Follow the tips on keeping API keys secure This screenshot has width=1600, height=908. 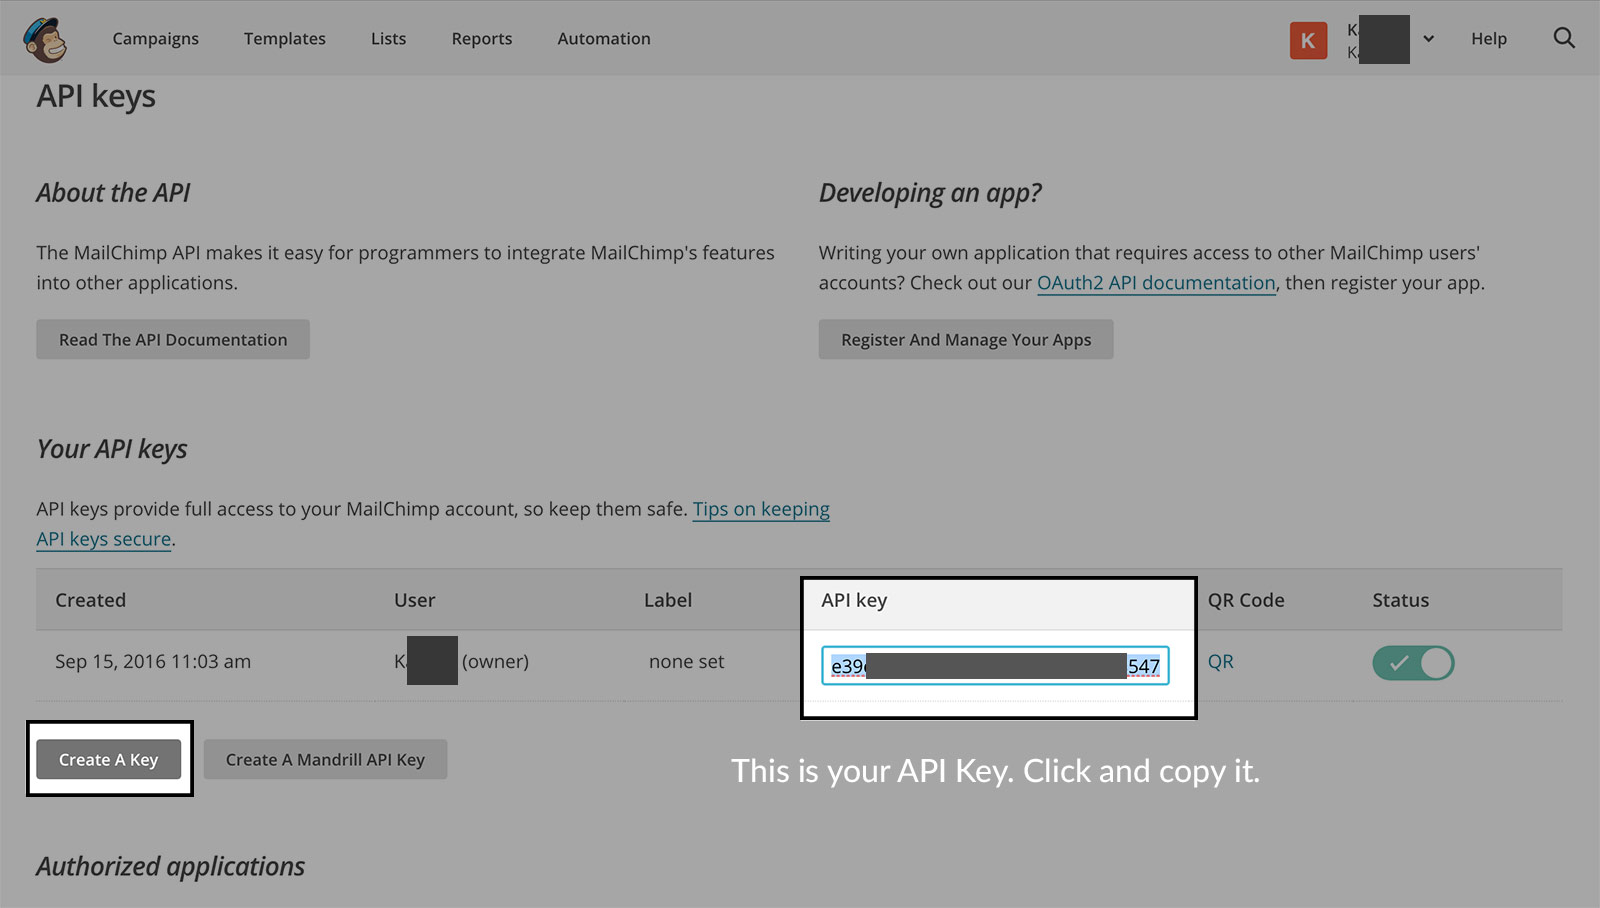tap(761, 509)
